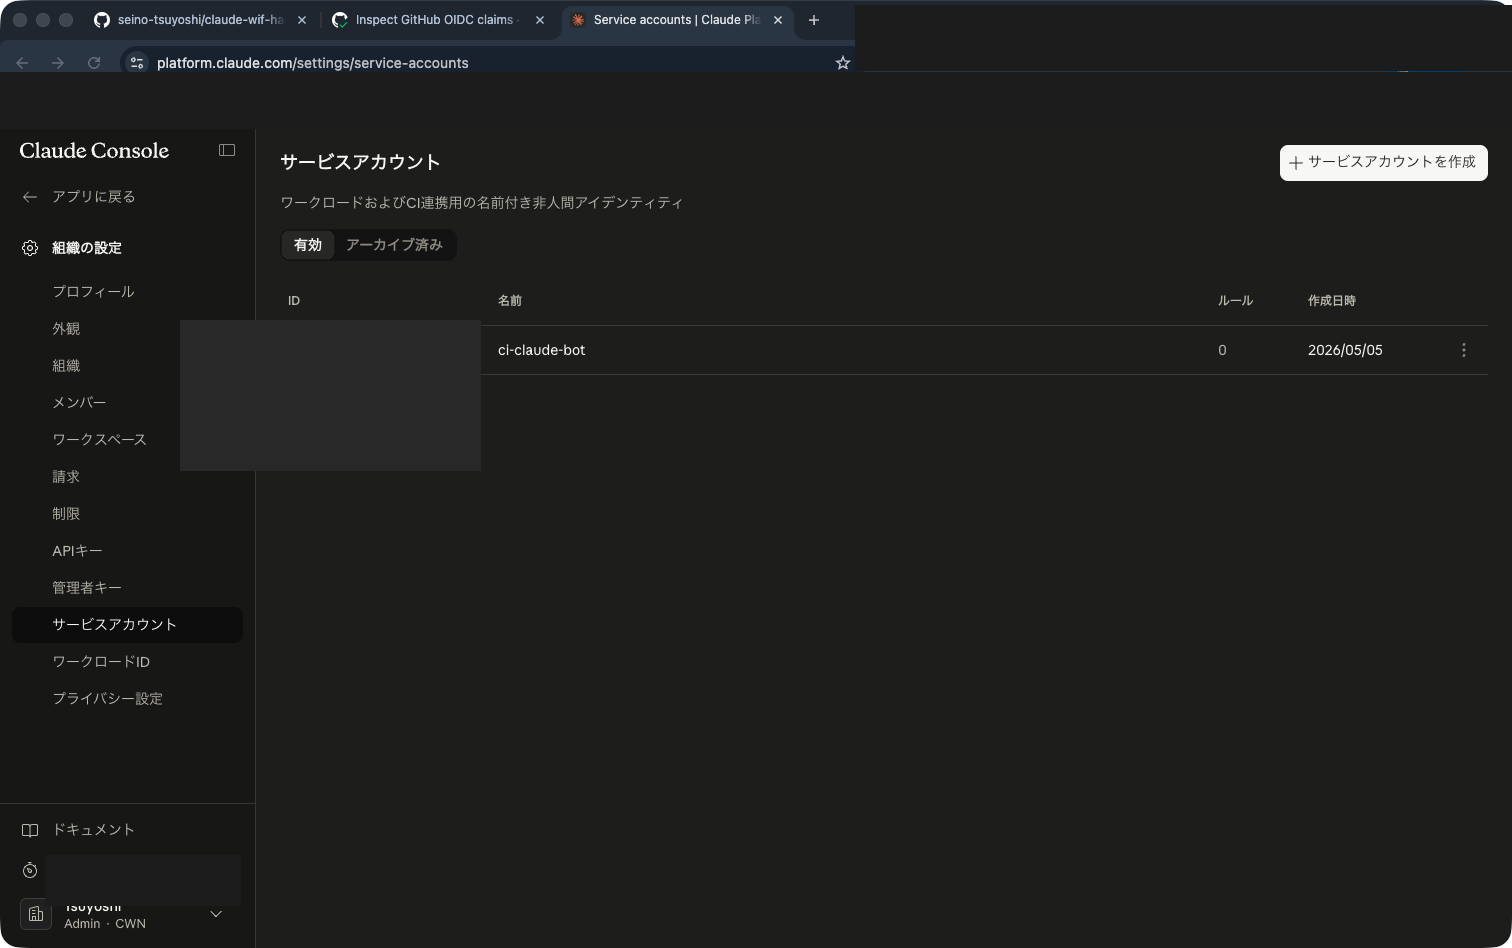Click the サービスアカウントを作成 button

[1384, 163]
